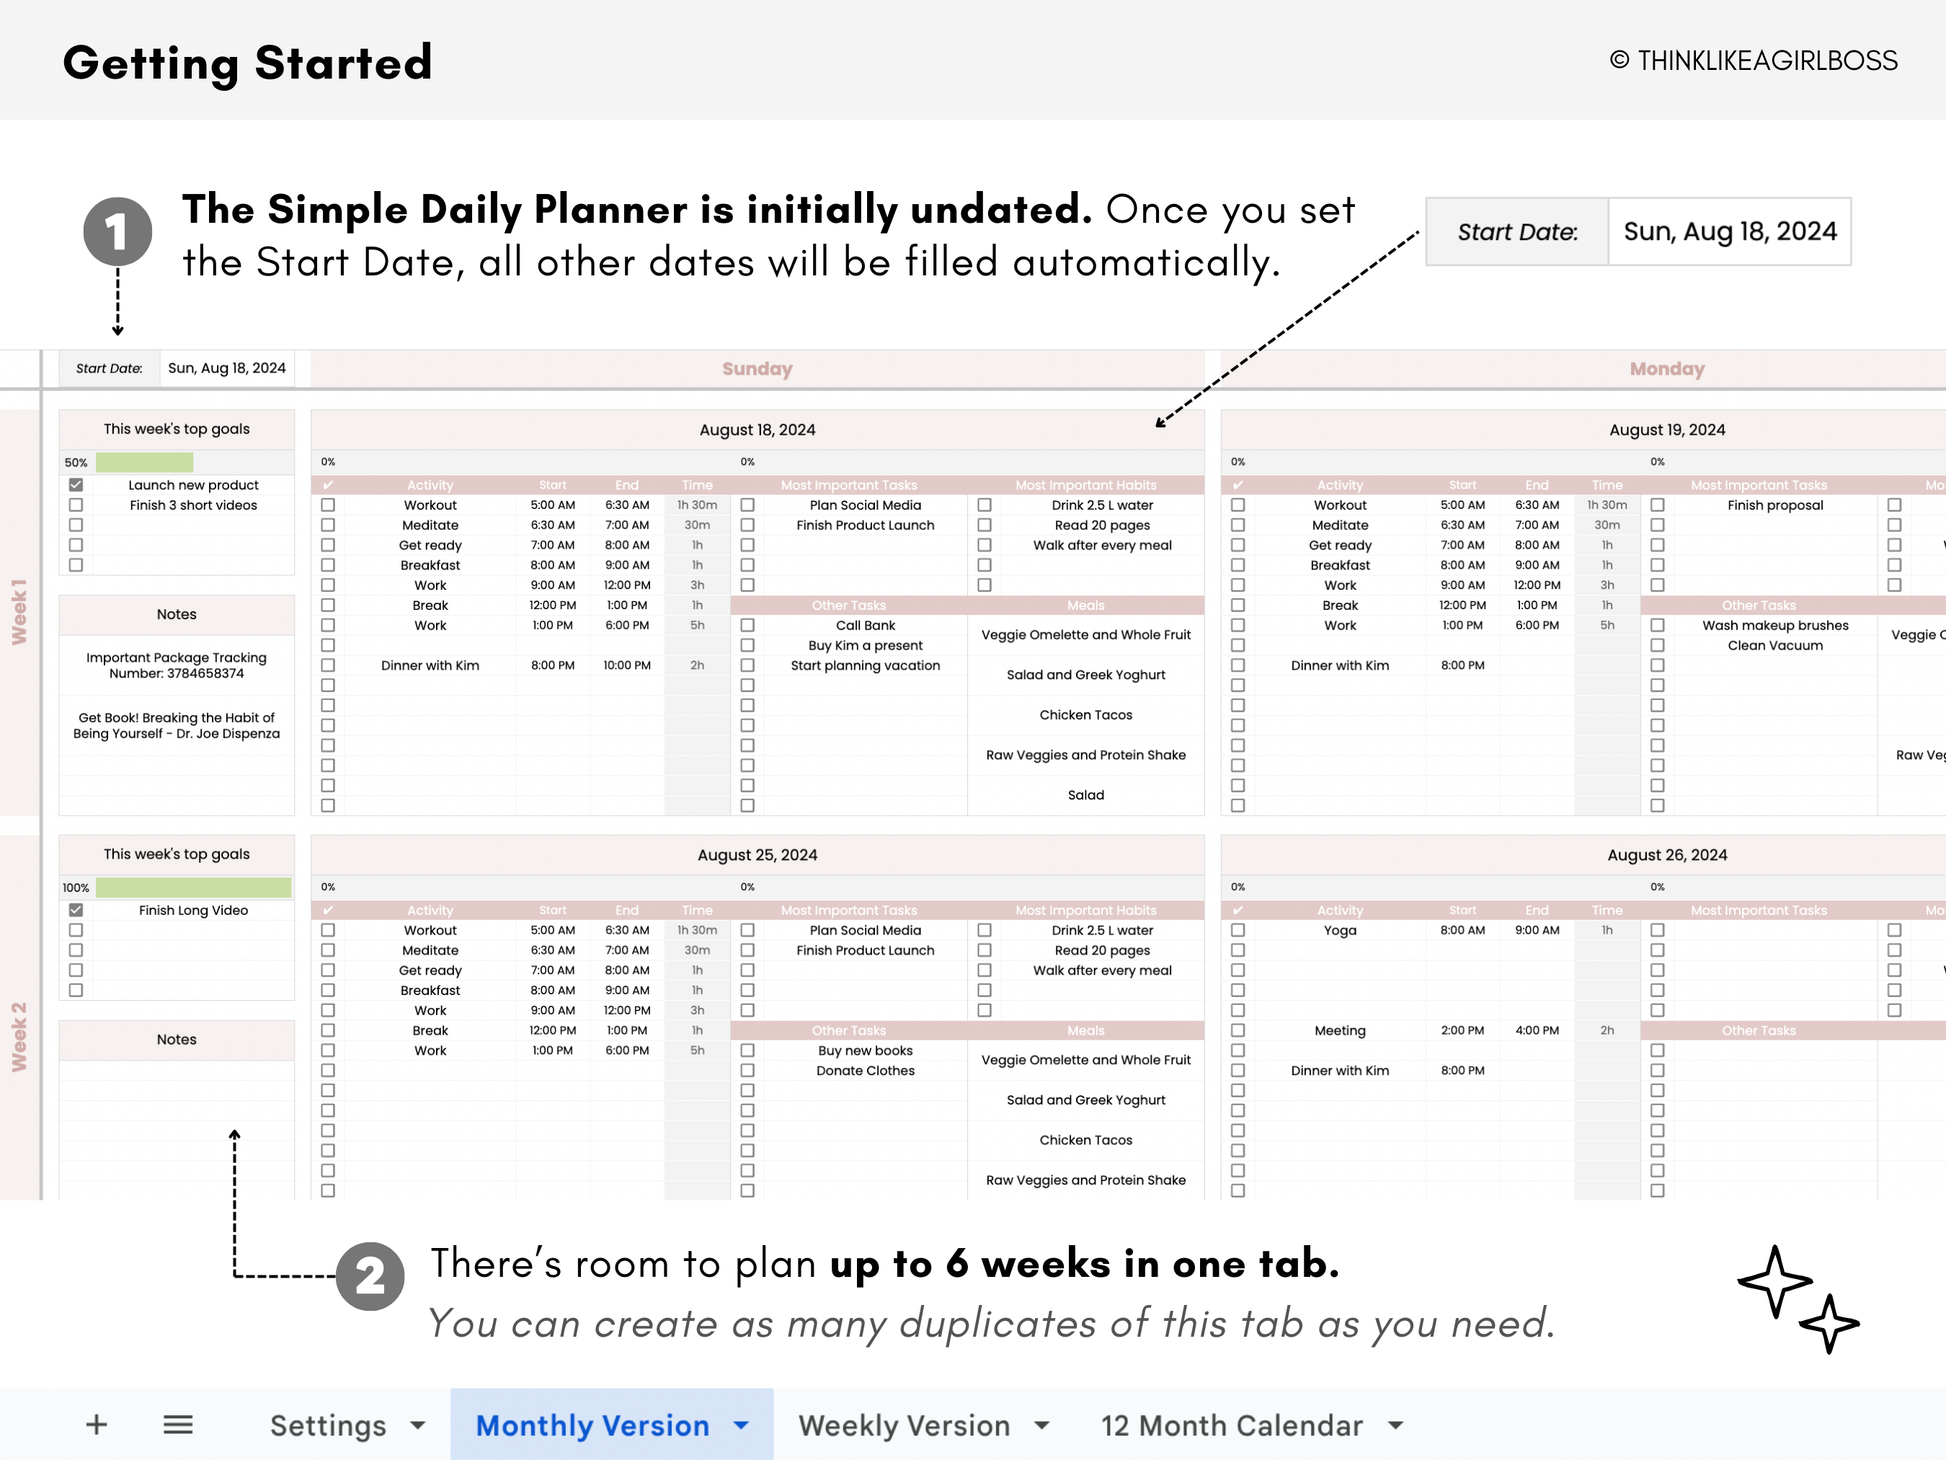The height and width of the screenshot is (1460, 1946).
Task: Open the Weekly Version tab dropdown arrow
Action: tap(1042, 1425)
